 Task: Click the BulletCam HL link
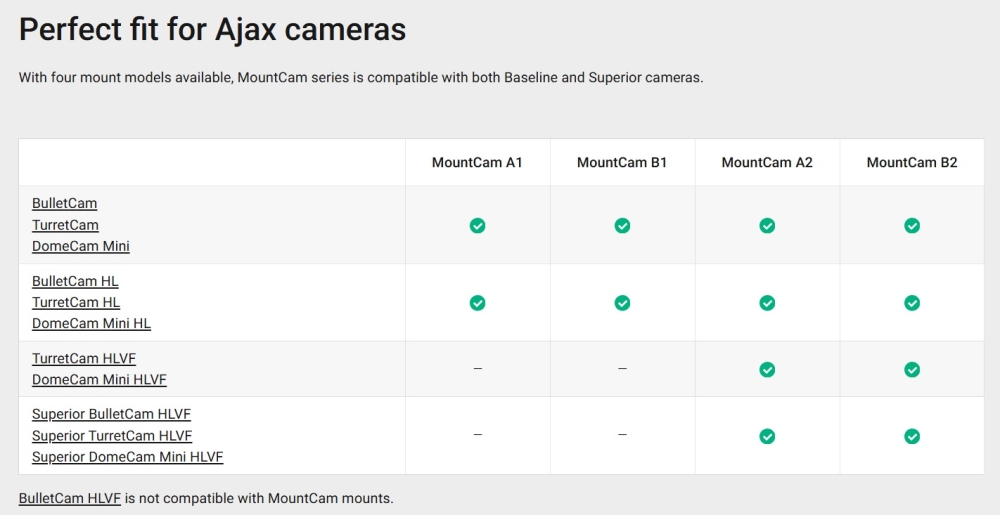[x=75, y=281]
